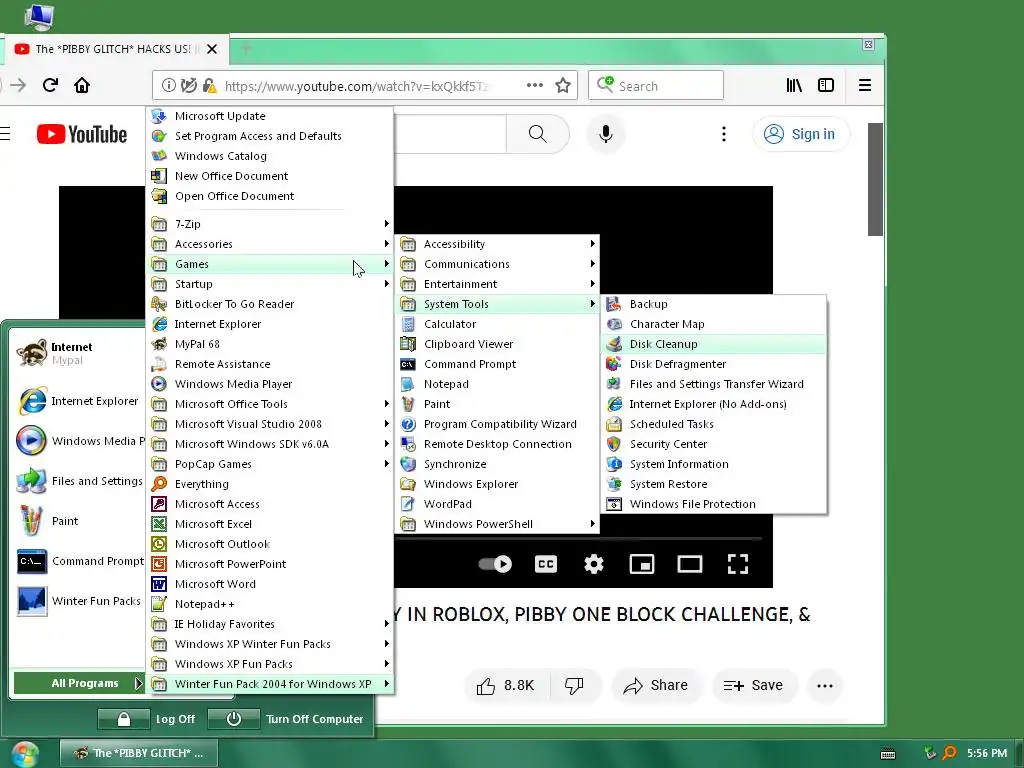This screenshot has width=1024, height=768.
Task: Open Communications submenu
Action: point(497,264)
